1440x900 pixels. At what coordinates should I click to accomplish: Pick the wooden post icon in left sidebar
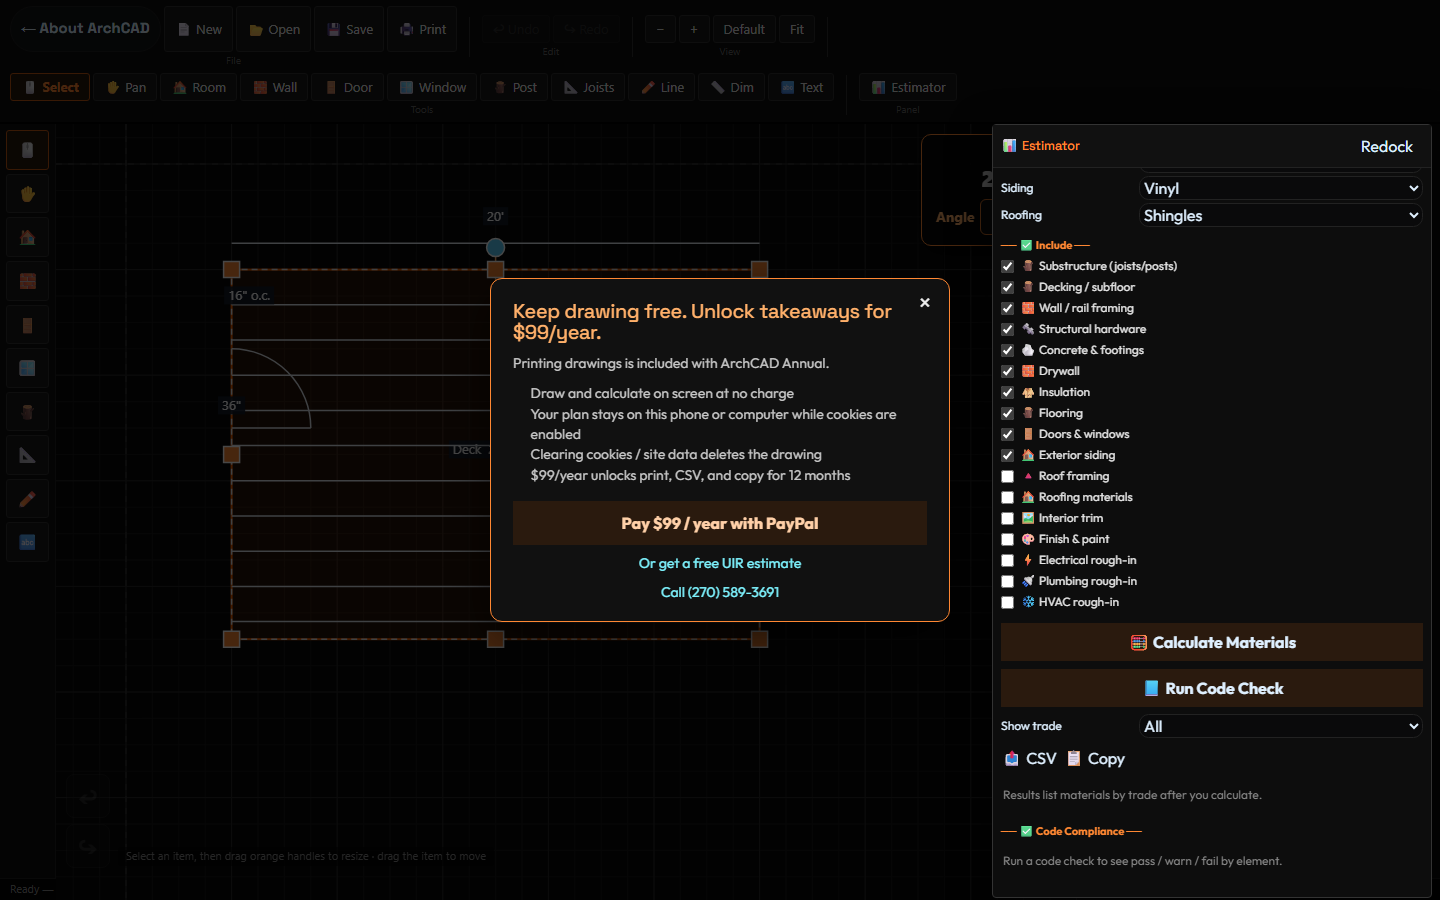(x=28, y=412)
